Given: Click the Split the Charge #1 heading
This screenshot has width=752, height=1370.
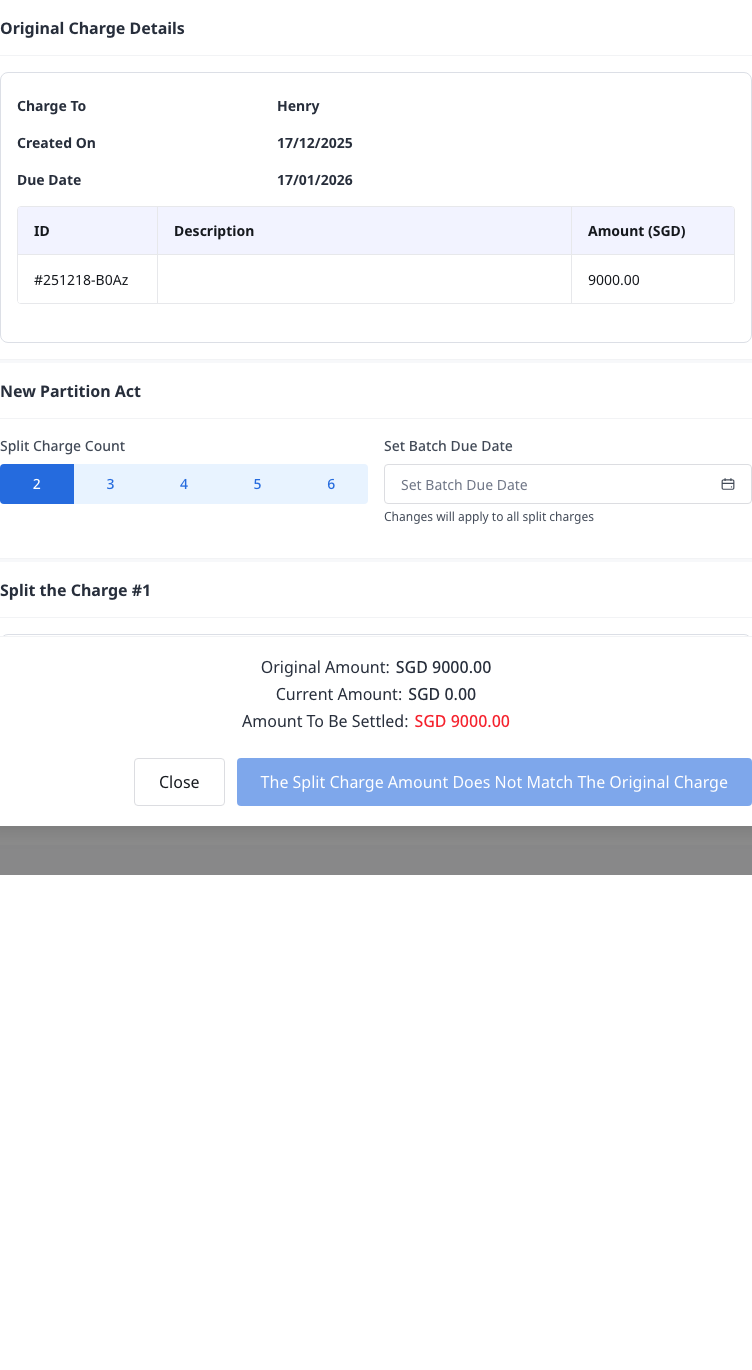Looking at the screenshot, I should click(x=75, y=590).
